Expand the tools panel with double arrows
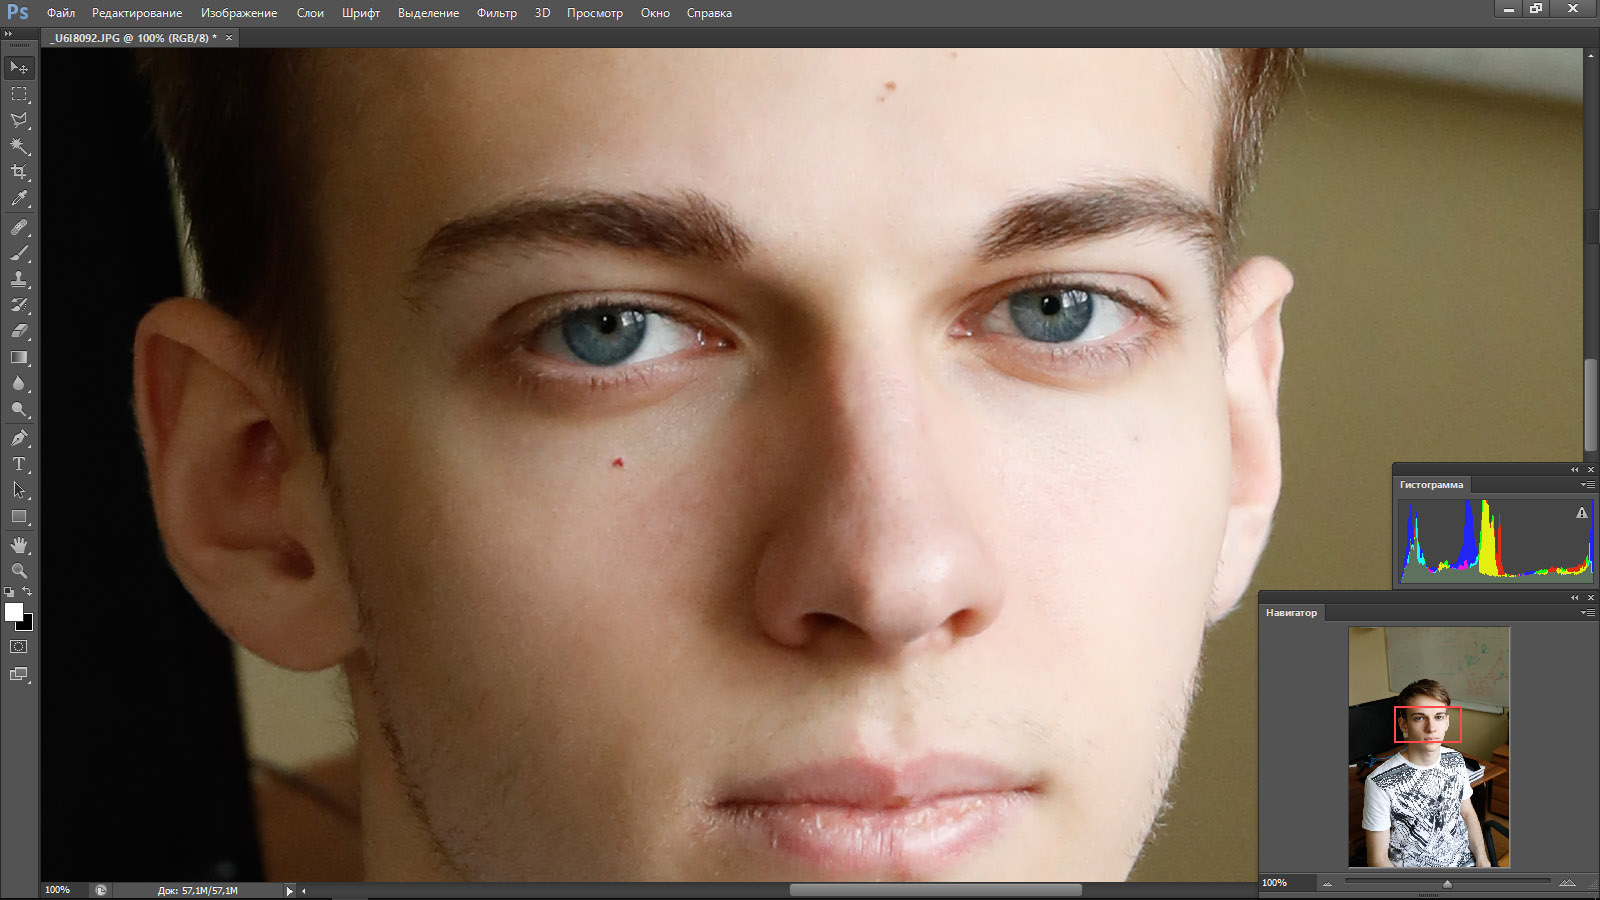 [x=8, y=34]
